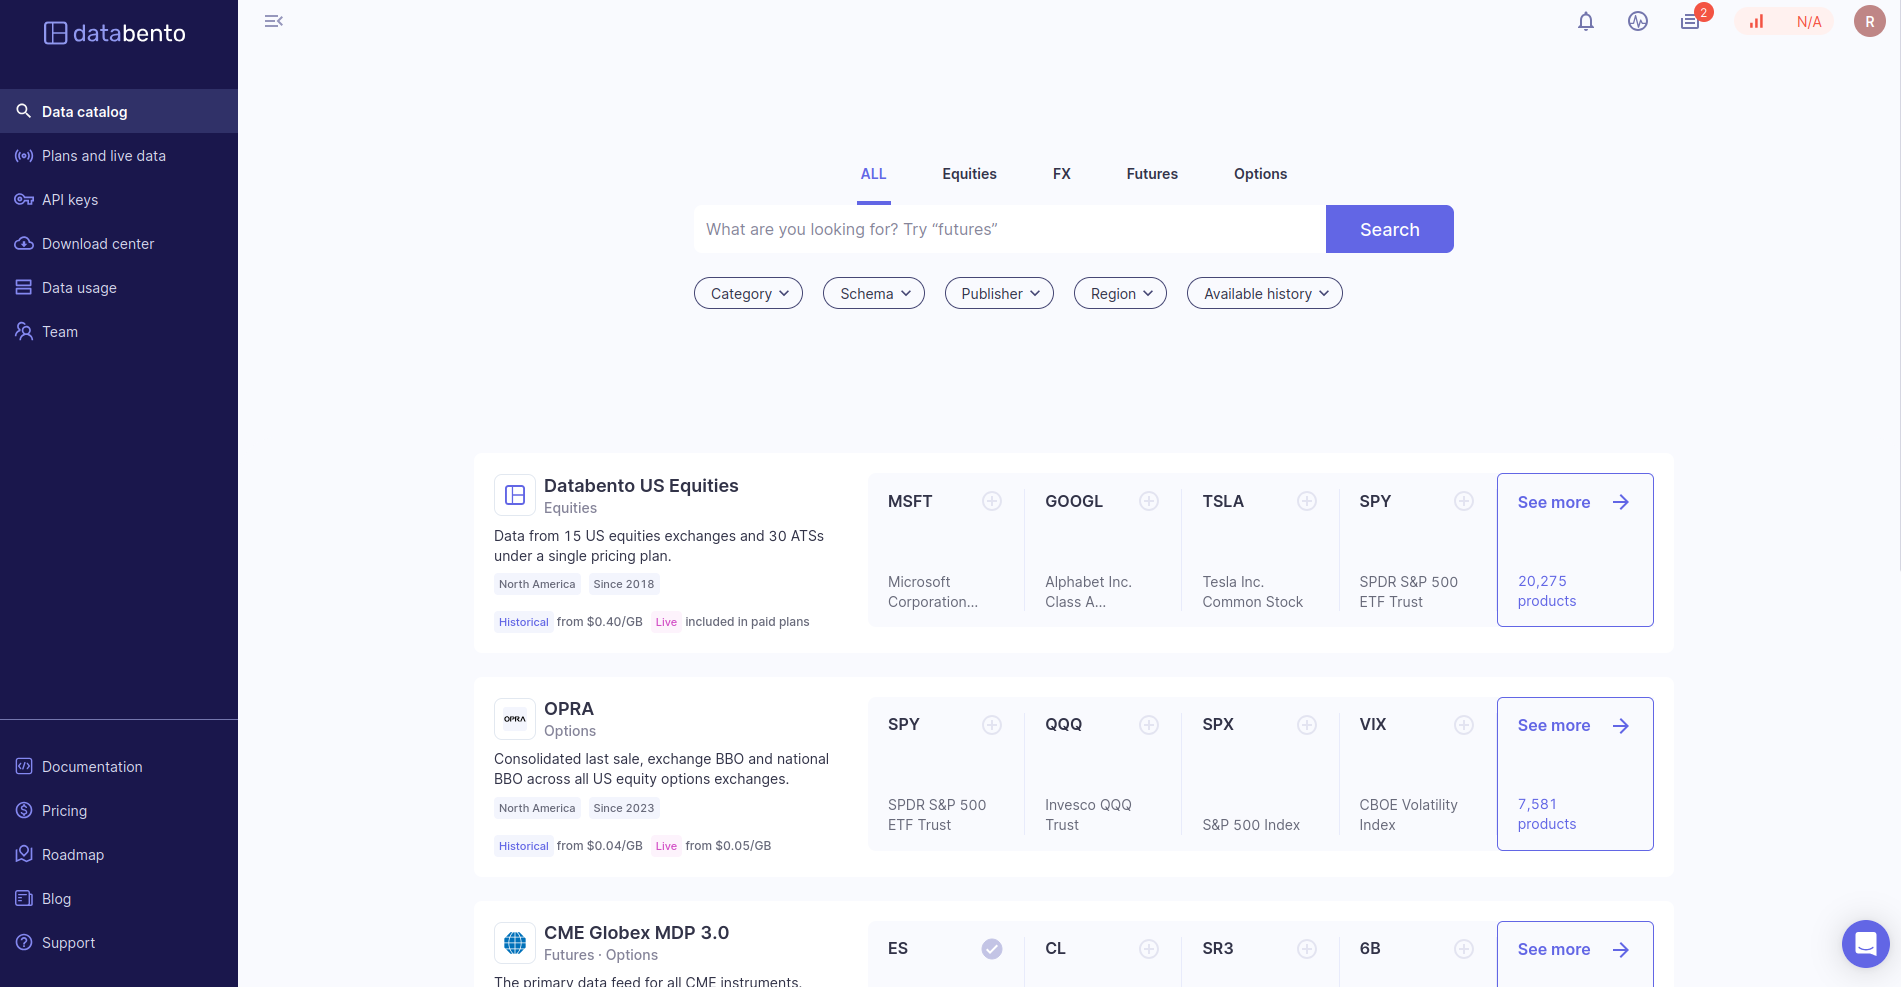
Task: Switch to the Futures tab
Action: tap(1151, 174)
